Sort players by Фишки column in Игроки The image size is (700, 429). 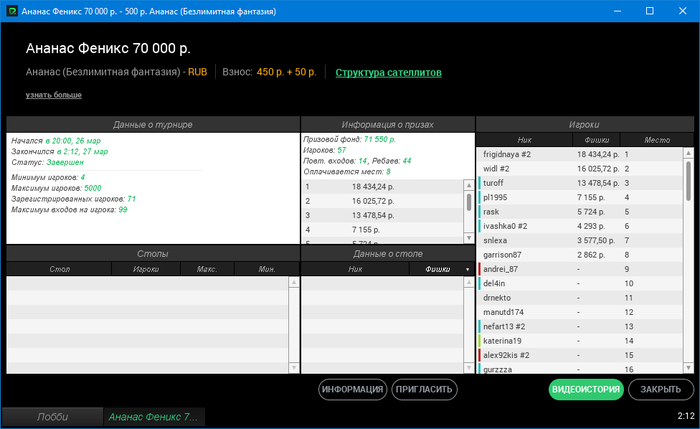coord(596,140)
